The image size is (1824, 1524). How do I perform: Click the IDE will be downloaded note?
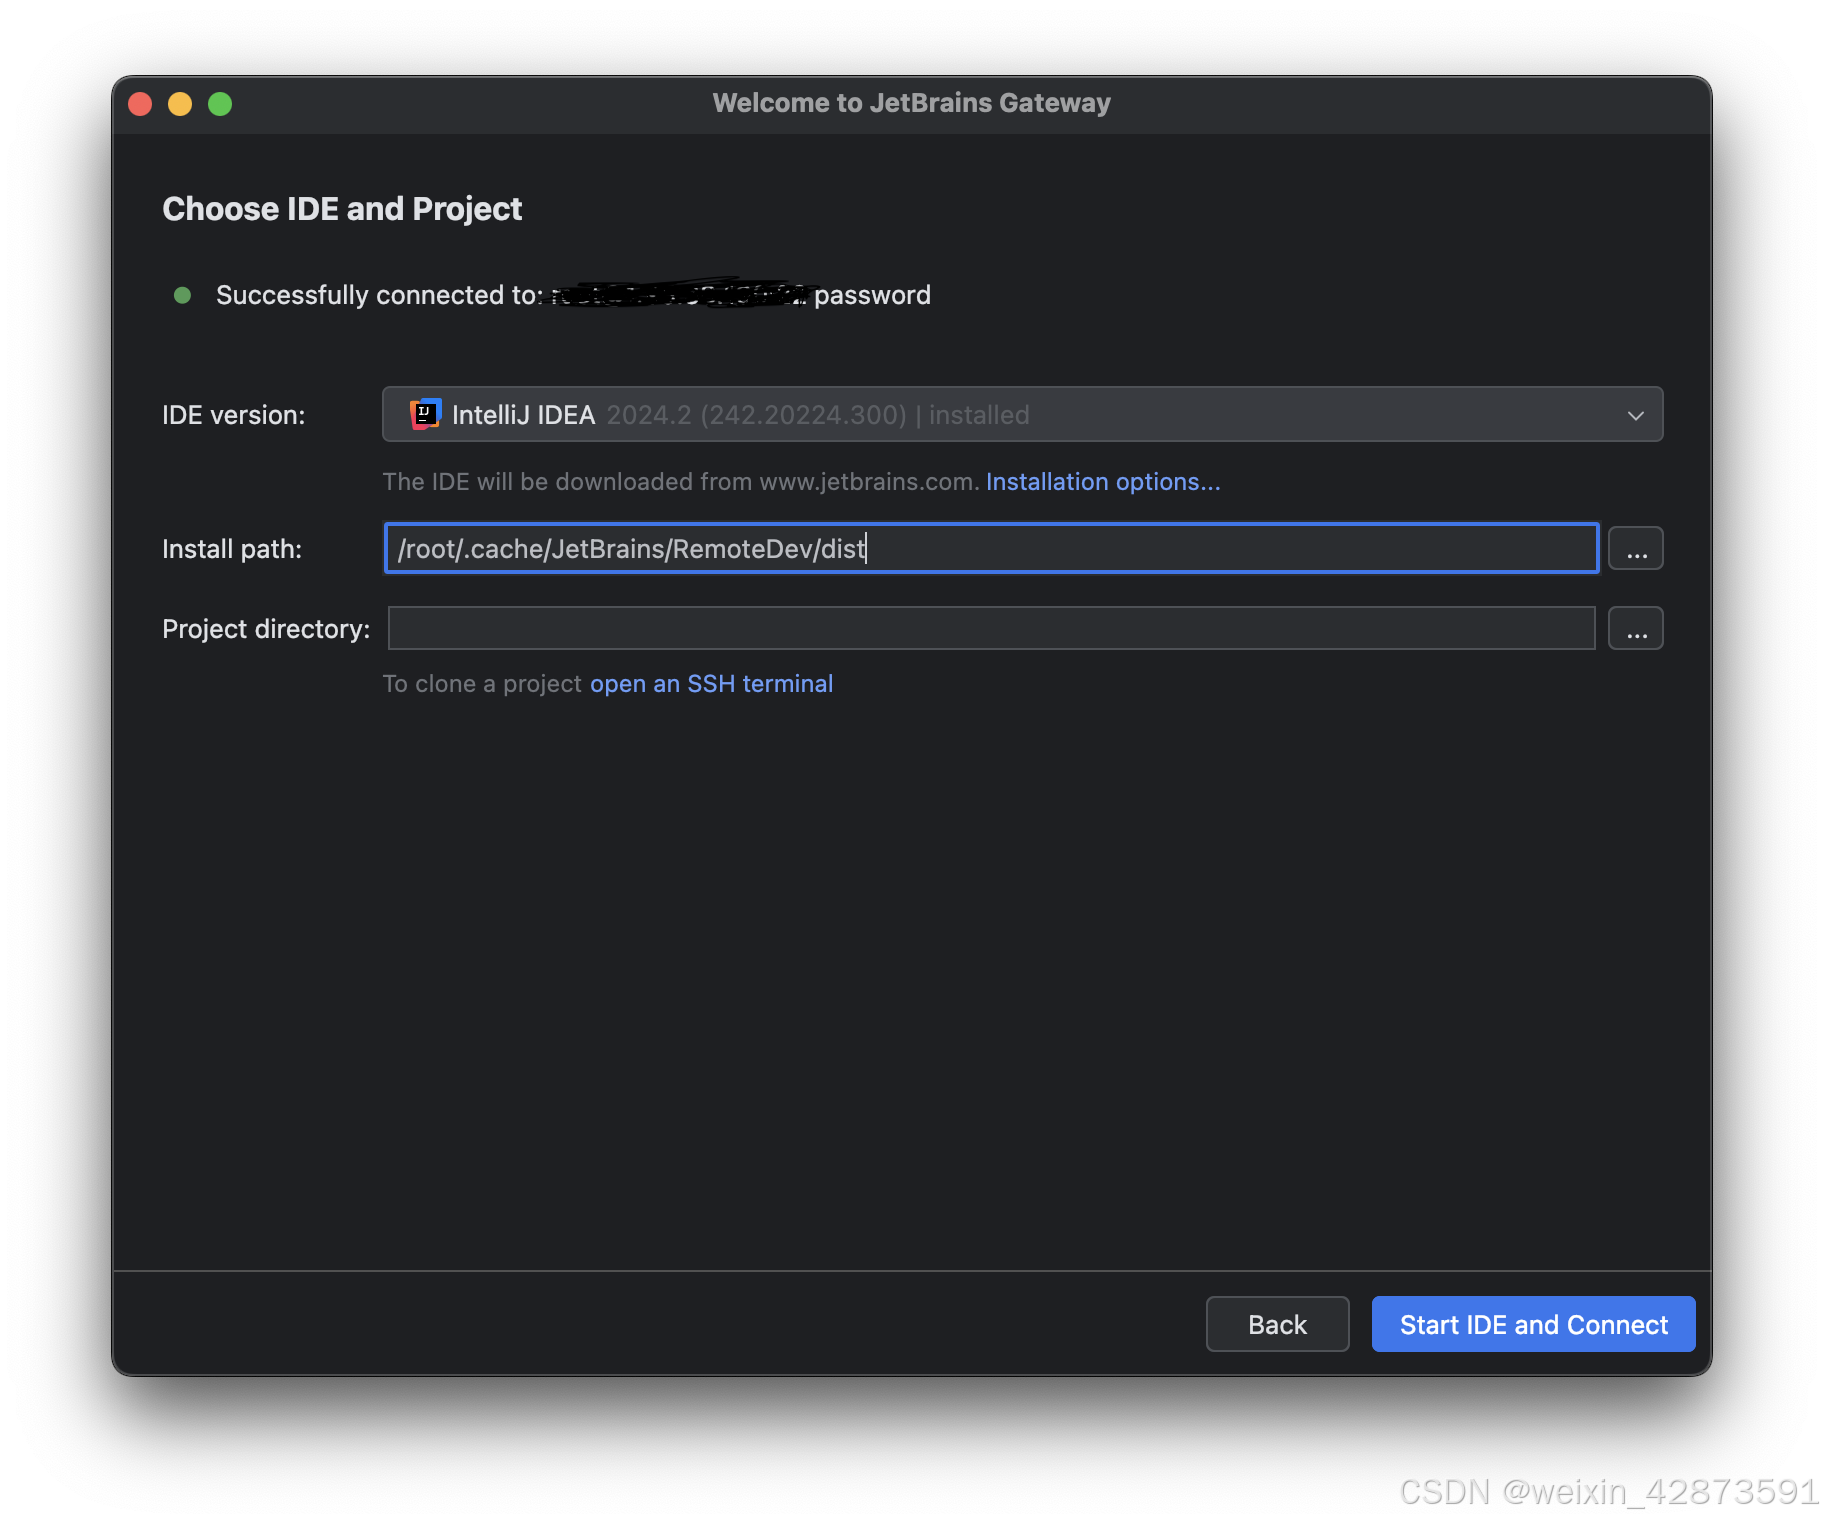coord(680,482)
